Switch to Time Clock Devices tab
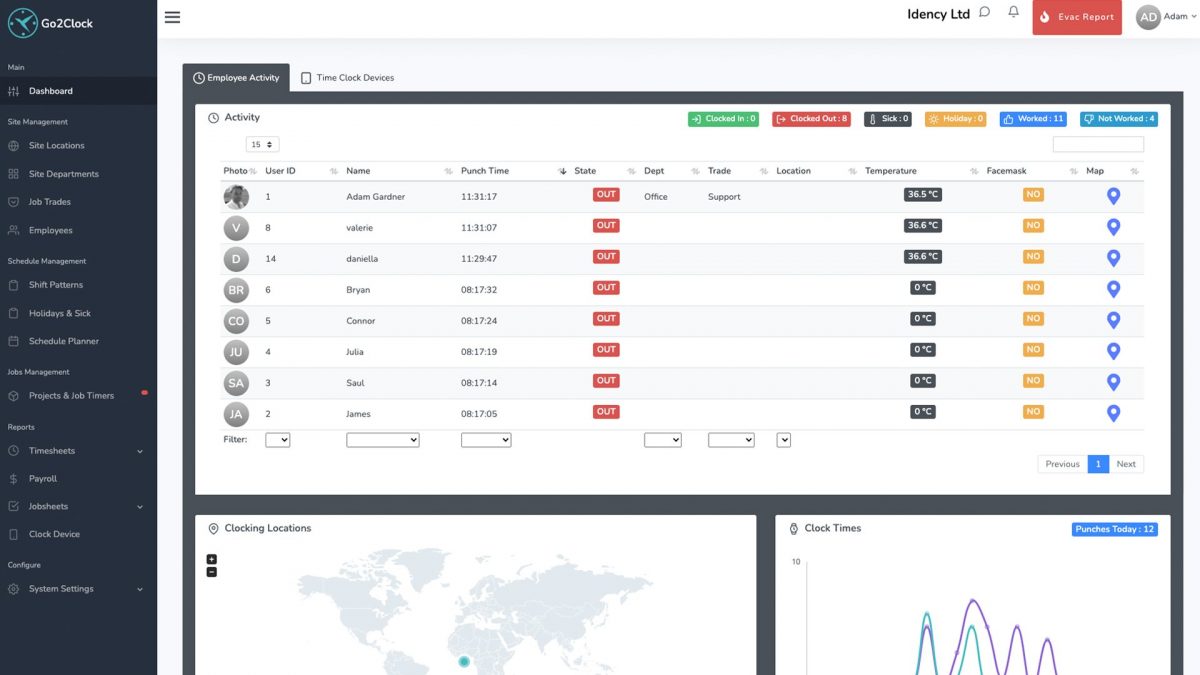 click(x=347, y=78)
